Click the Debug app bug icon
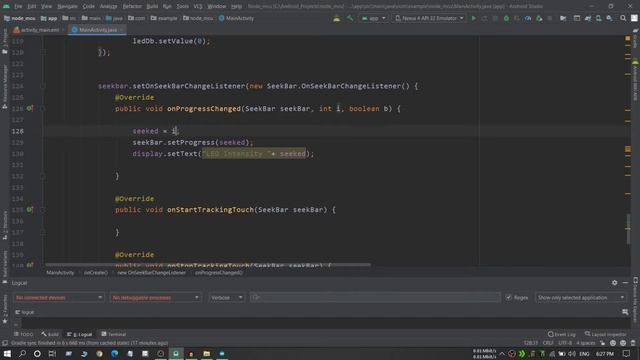Screen dimensions: 640x360 point(506,18)
